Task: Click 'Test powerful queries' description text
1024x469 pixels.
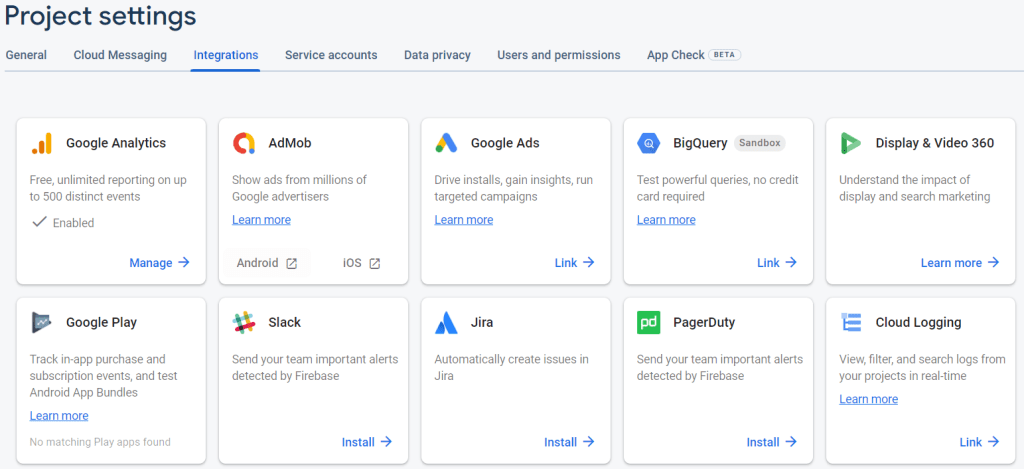Action: [718, 188]
